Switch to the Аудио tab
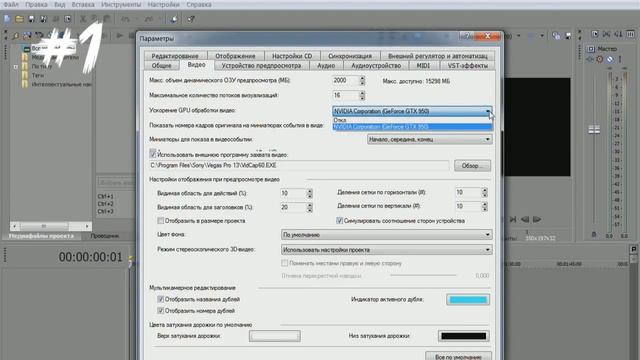The height and width of the screenshot is (360, 640). pos(326,65)
